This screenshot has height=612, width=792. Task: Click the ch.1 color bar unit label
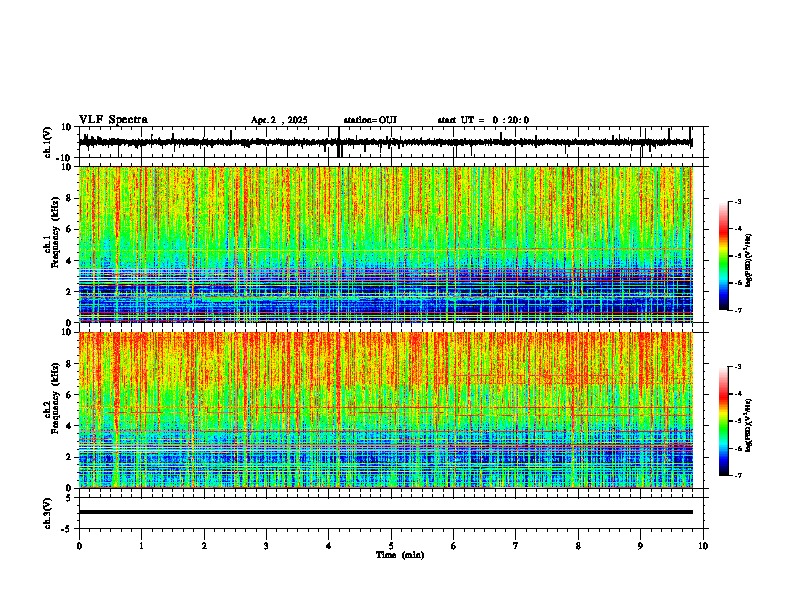[749, 260]
